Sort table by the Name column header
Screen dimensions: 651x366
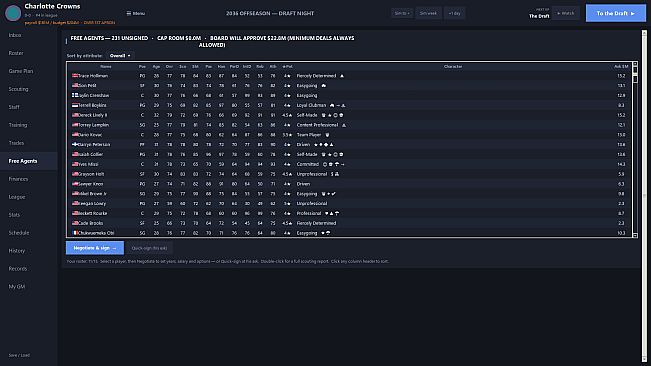[x=106, y=66]
